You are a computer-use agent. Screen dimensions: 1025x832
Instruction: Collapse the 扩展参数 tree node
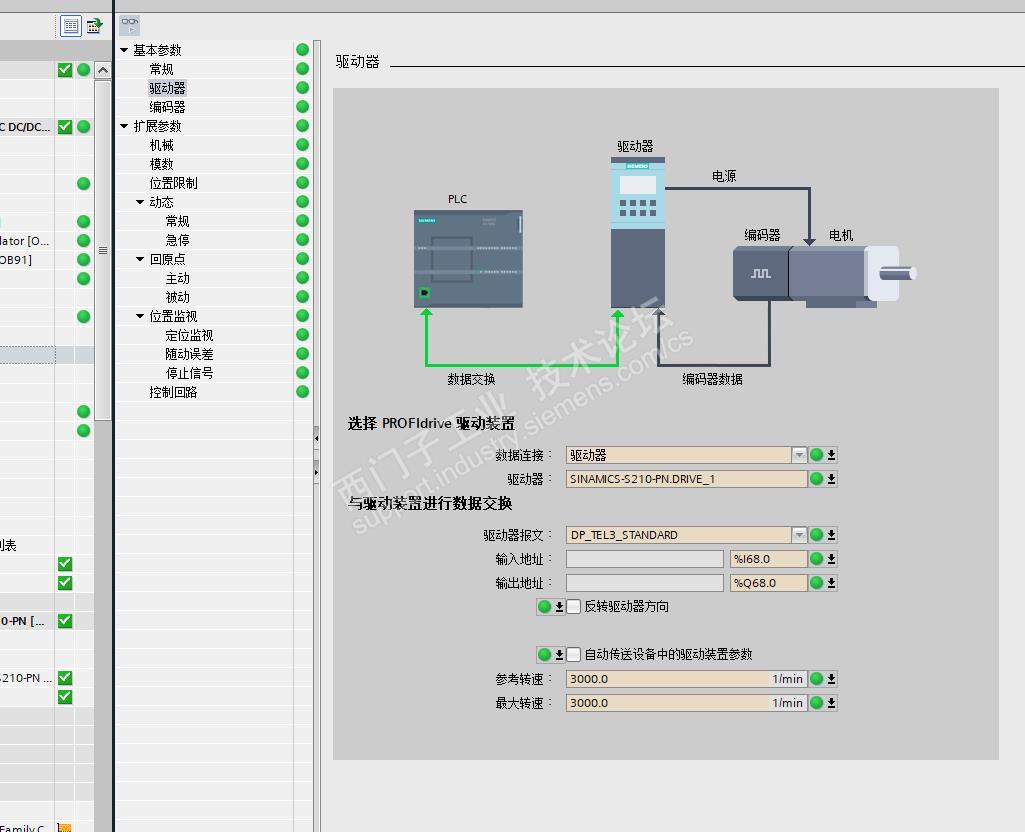pyautogui.click(x=124, y=125)
